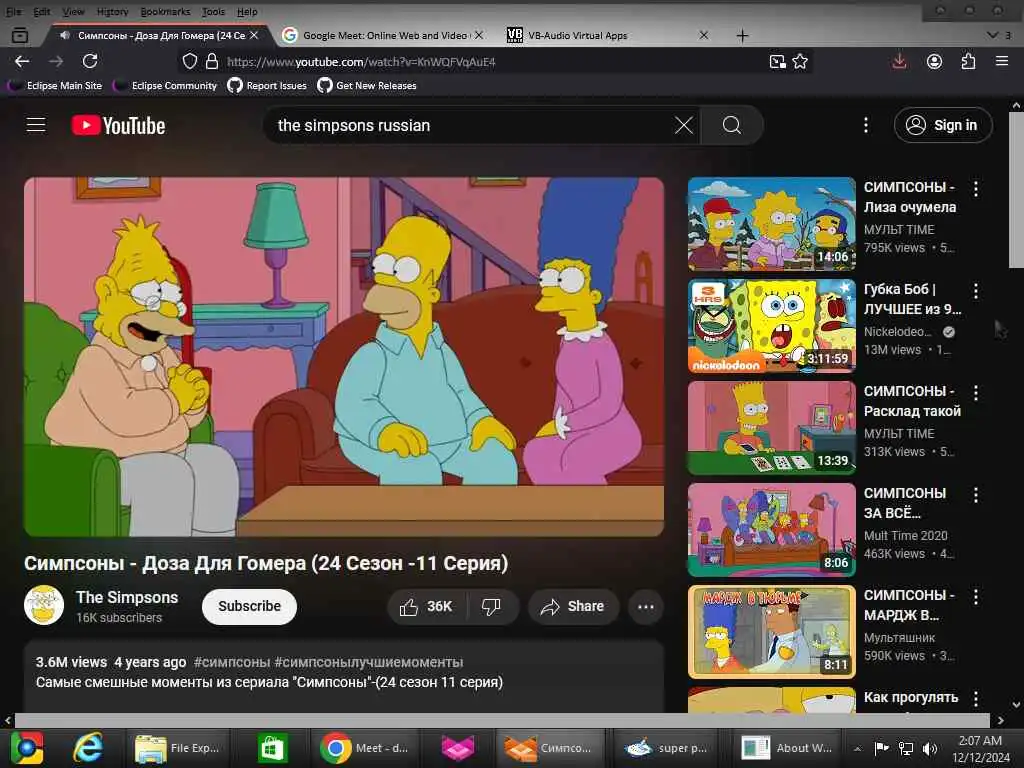The height and width of the screenshot is (768, 1024).
Task: Click the URL address field
Action: click(x=492, y=62)
